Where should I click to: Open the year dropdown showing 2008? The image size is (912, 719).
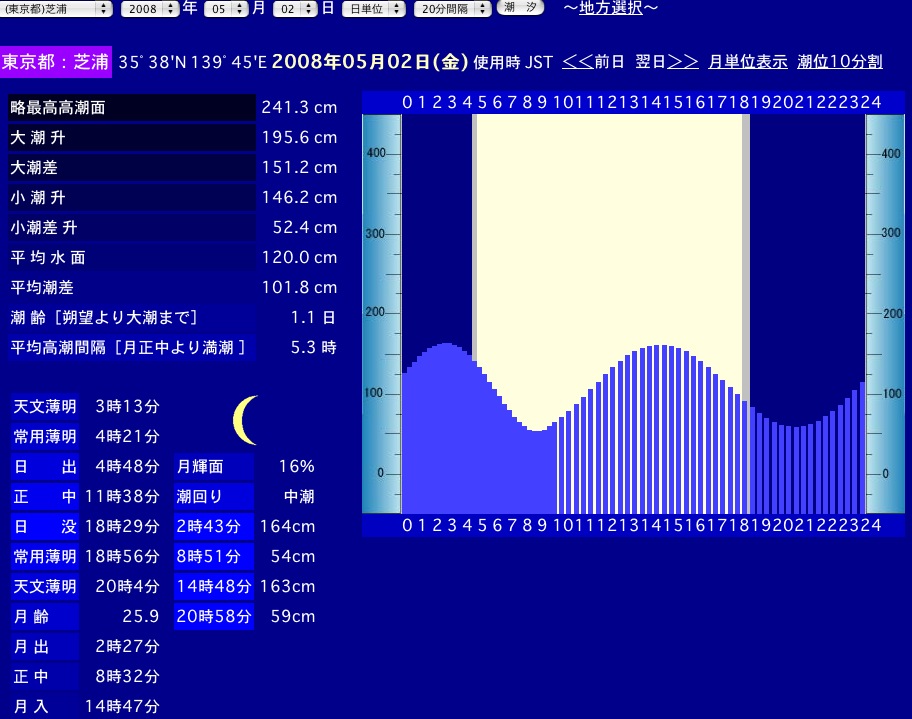(149, 9)
